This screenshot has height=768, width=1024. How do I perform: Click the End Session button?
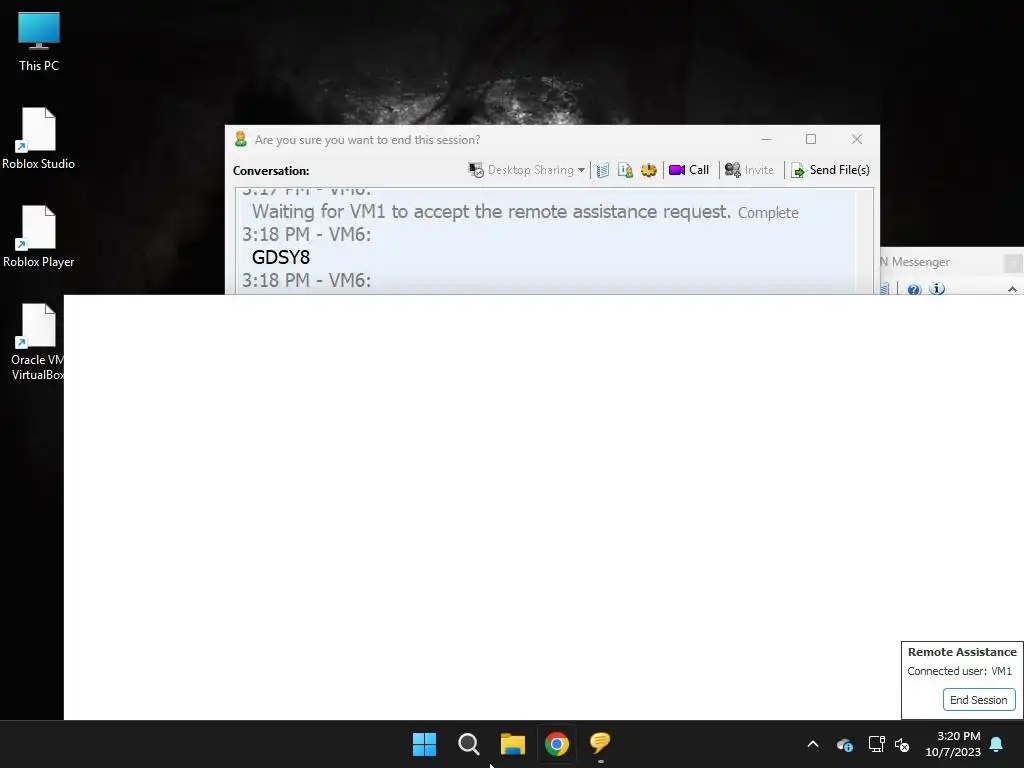[978, 699]
